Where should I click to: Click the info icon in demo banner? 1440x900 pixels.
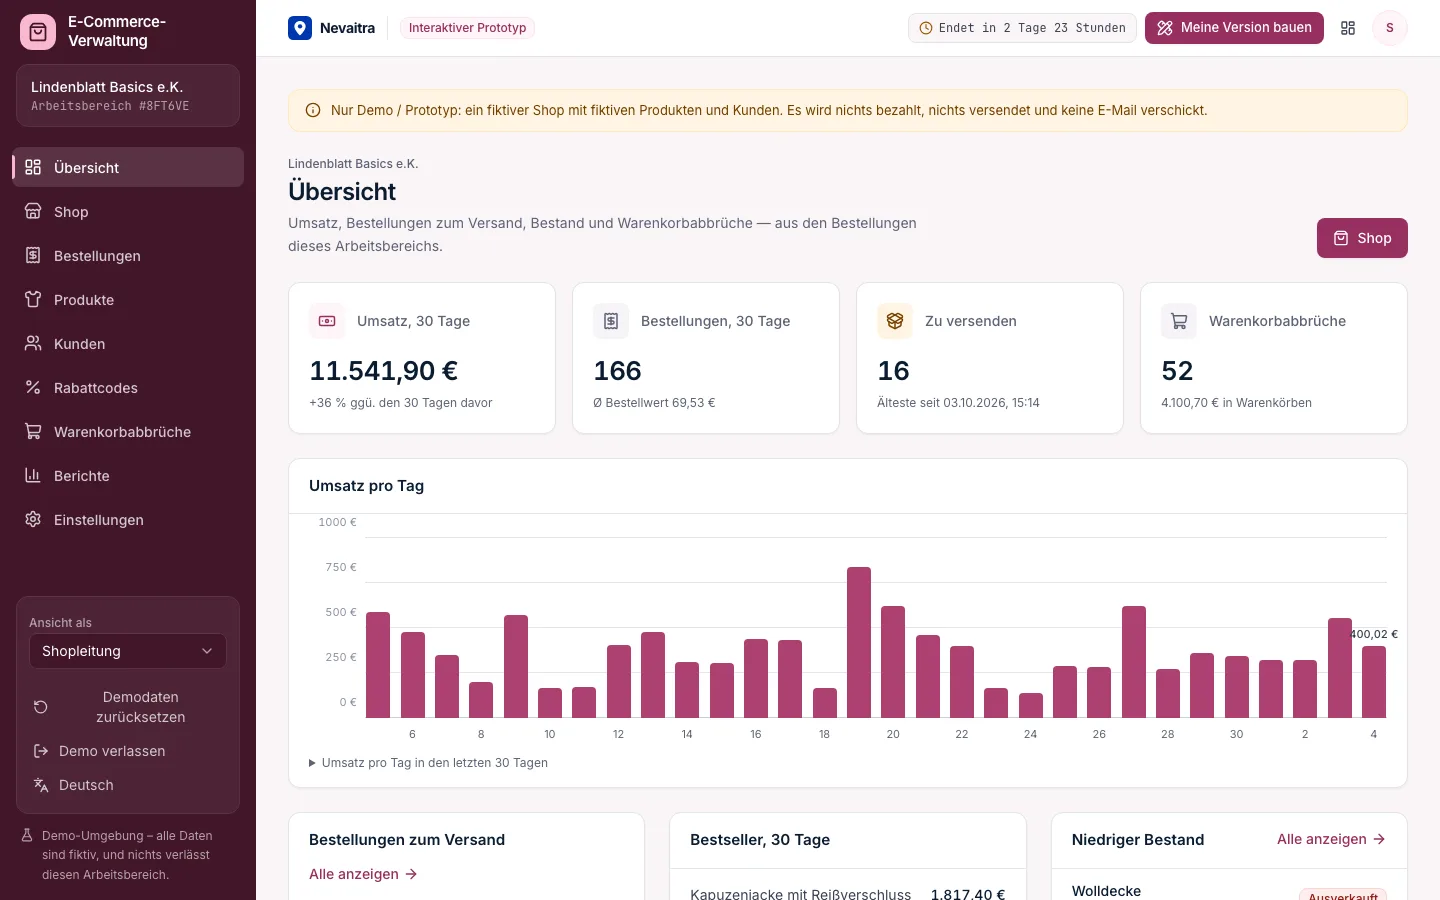pyautogui.click(x=313, y=111)
